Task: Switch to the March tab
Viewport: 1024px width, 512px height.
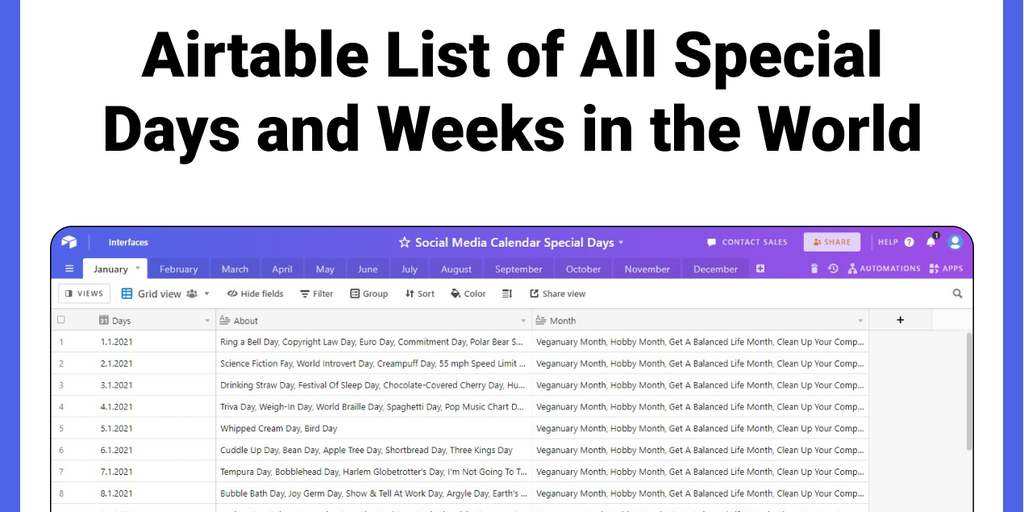Action: tap(234, 269)
